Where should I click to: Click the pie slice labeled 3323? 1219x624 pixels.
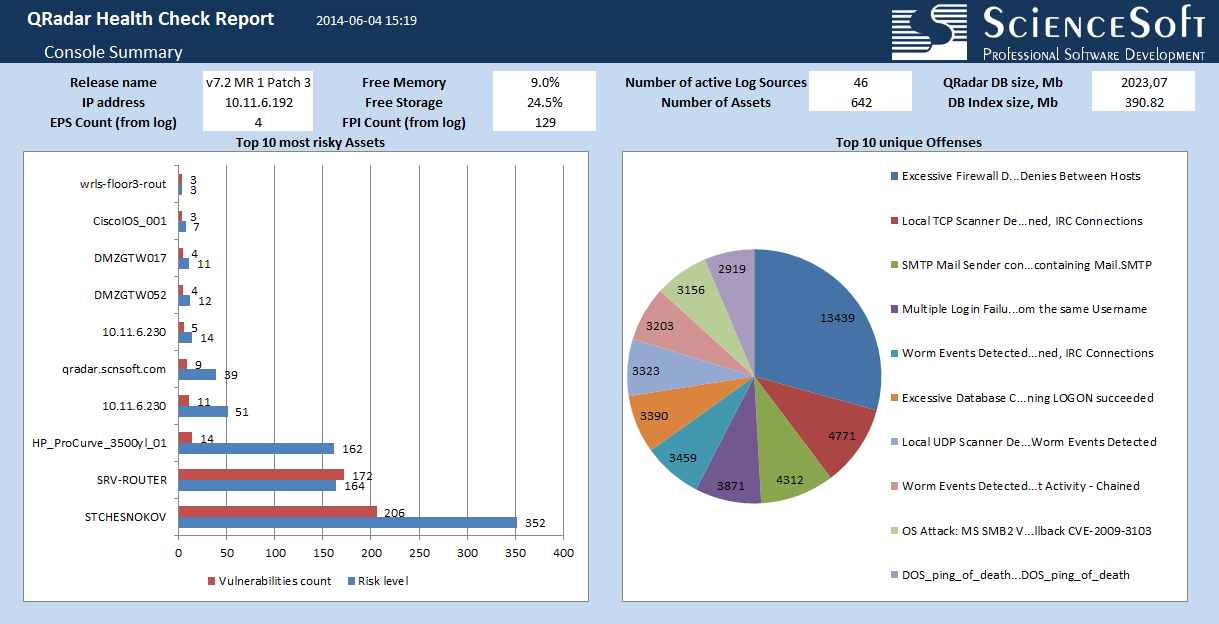(x=666, y=372)
